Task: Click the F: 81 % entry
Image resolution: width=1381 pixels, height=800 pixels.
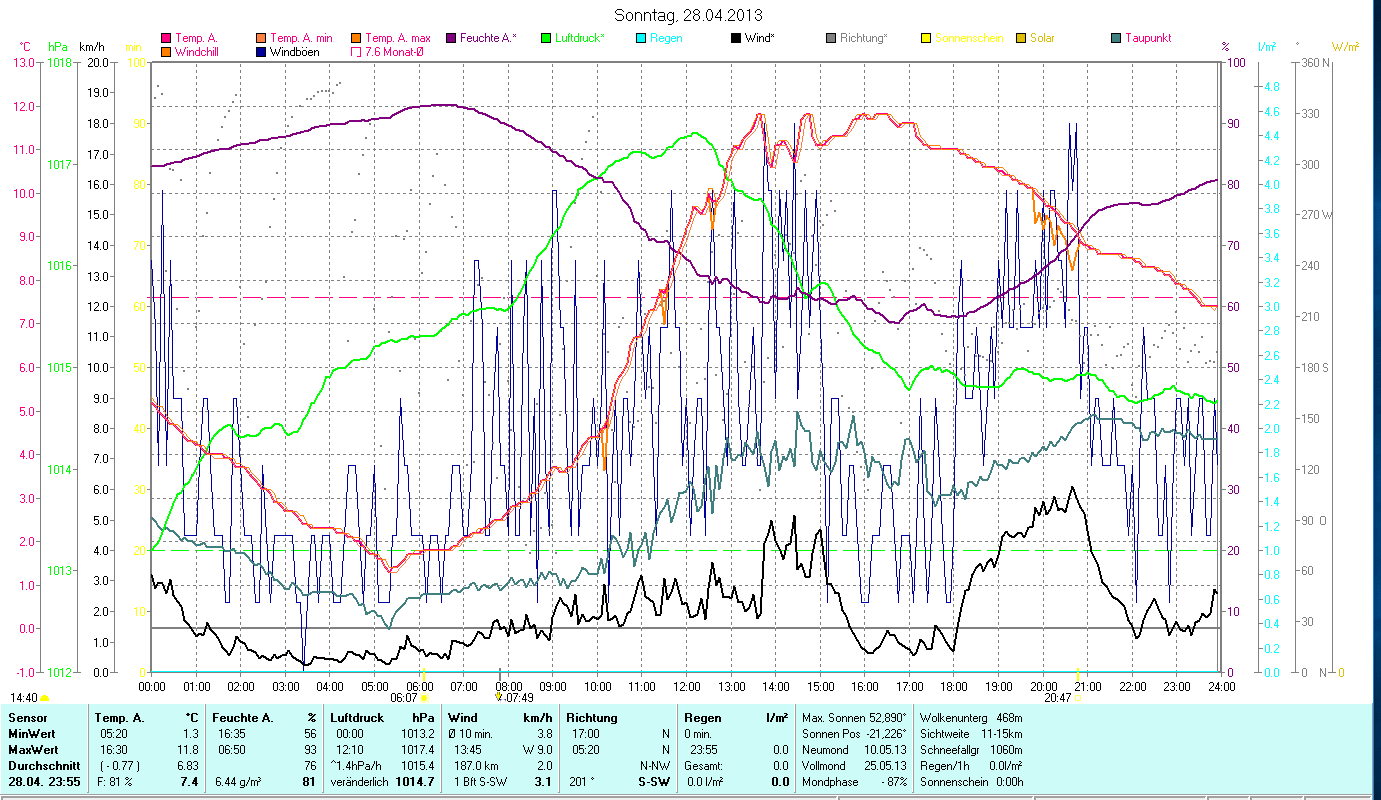Action: (114, 782)
